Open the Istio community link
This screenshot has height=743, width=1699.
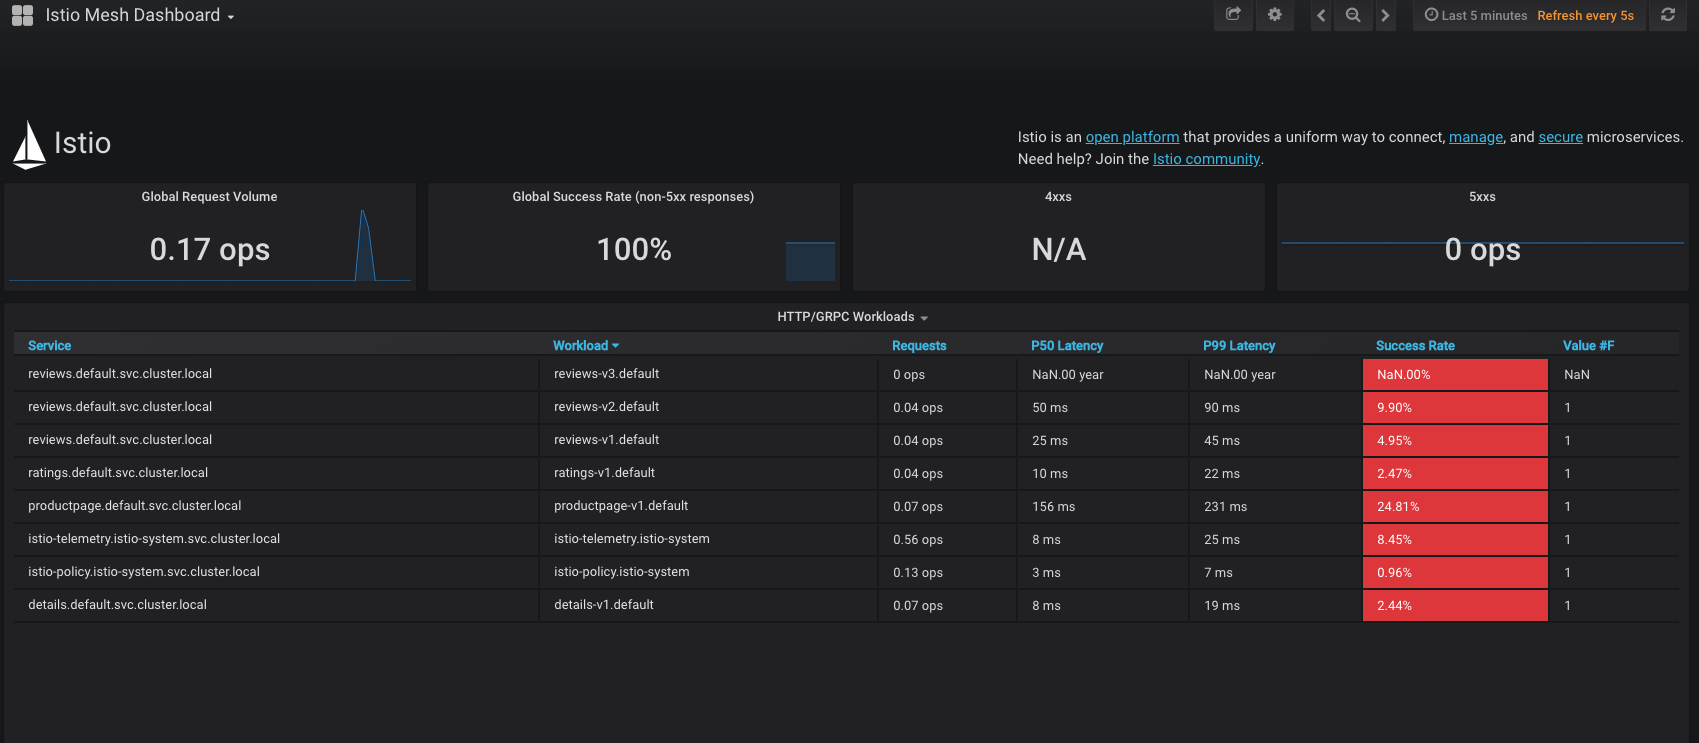(1206, 159)
